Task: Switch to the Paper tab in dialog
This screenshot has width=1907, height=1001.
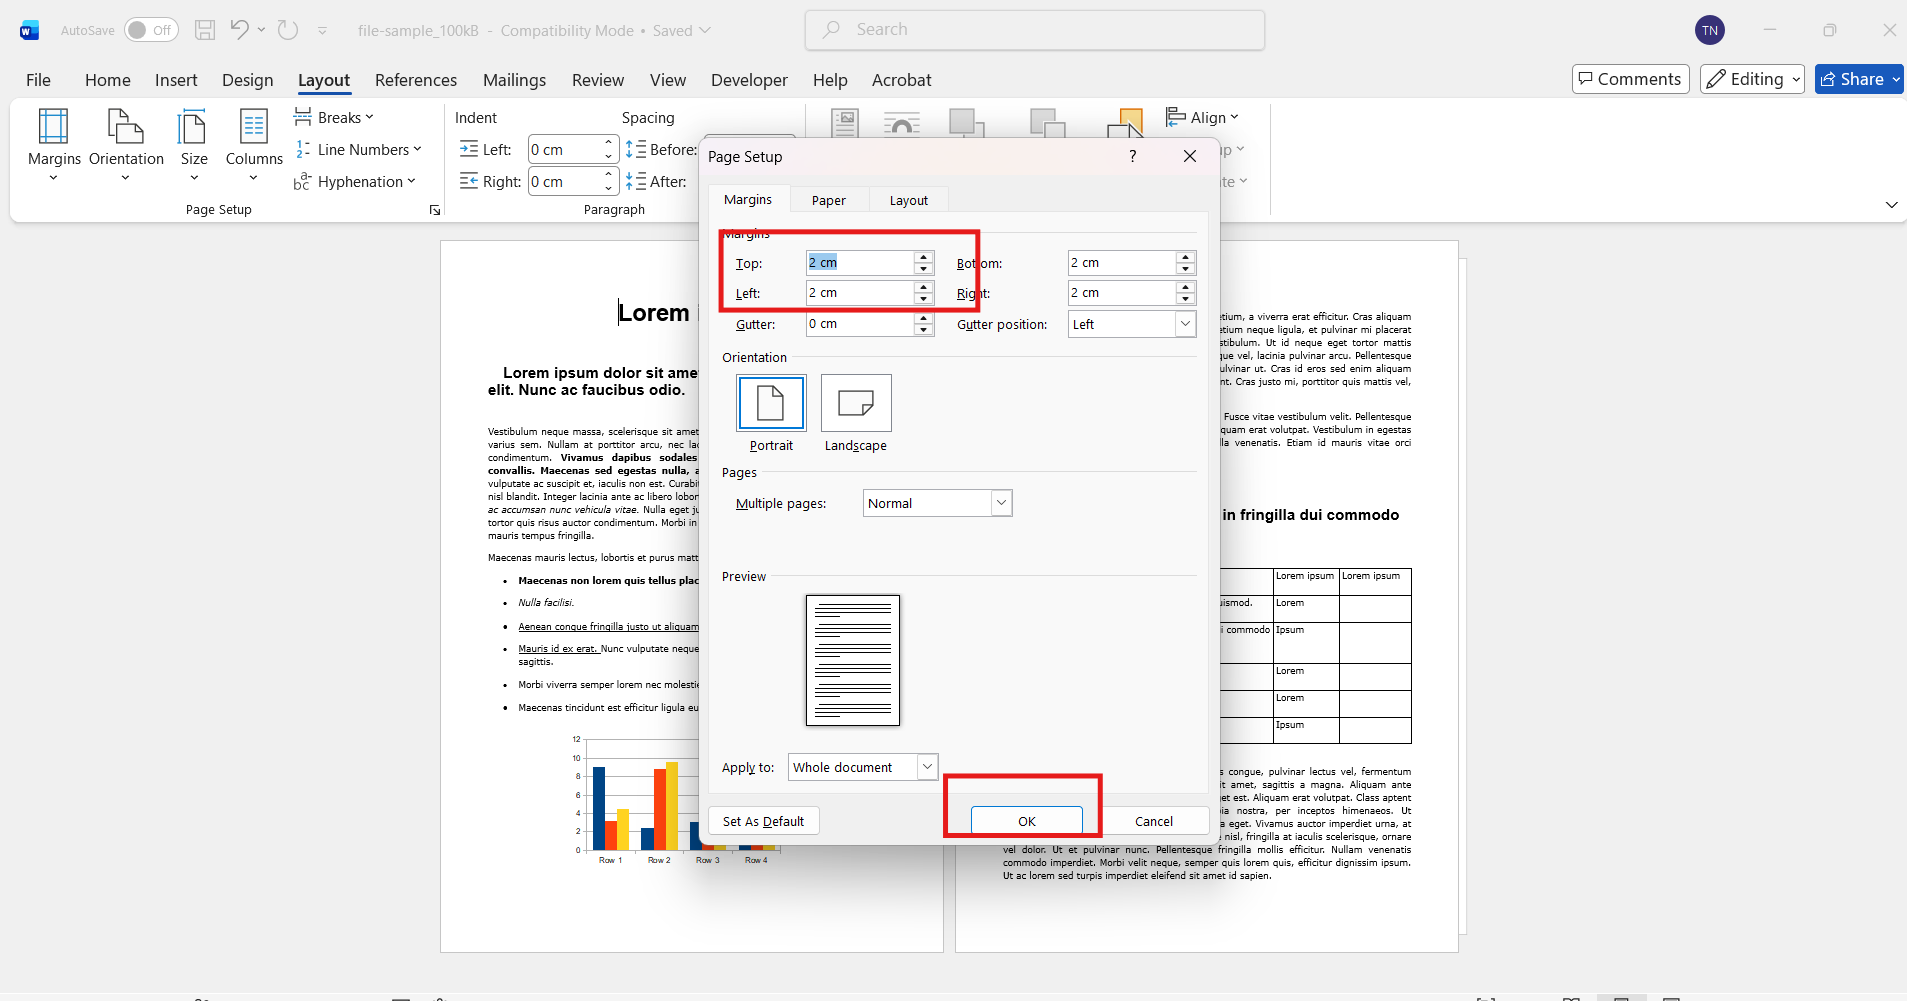Action: [x=828, y=200]
